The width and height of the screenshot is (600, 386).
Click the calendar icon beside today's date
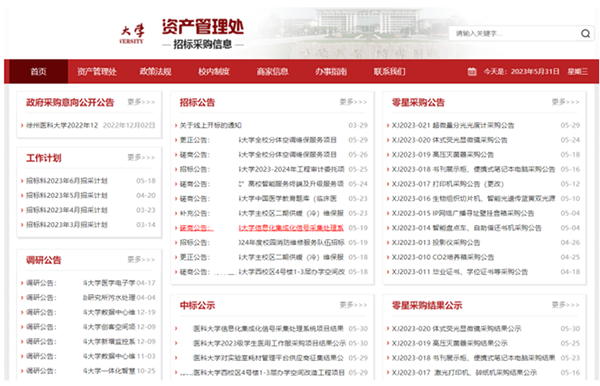tap(472, 72)
